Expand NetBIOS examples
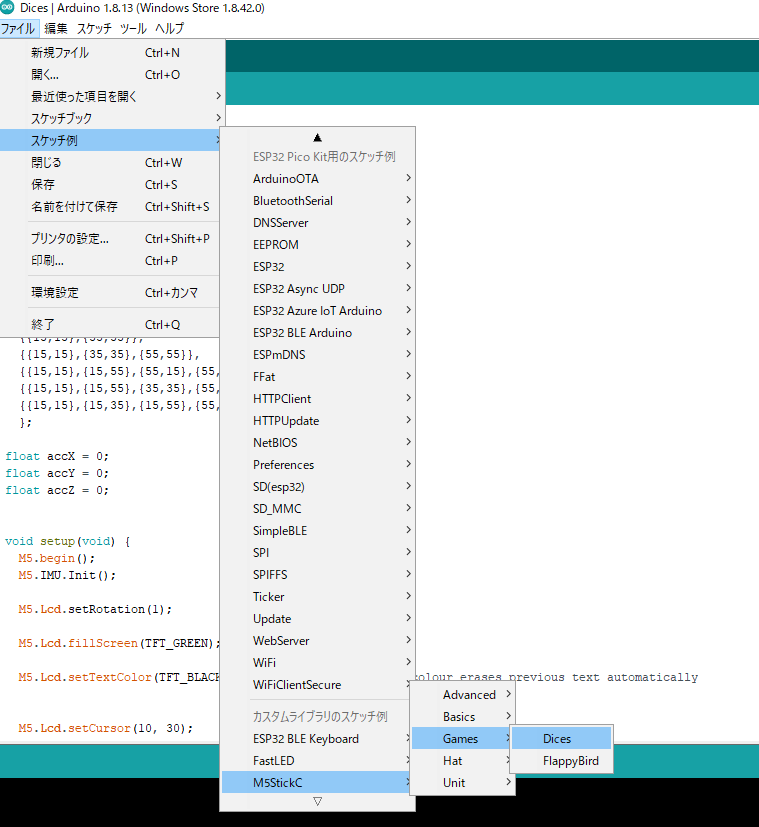759x827 pixels. pyautogui.click(x=318, y=443)
